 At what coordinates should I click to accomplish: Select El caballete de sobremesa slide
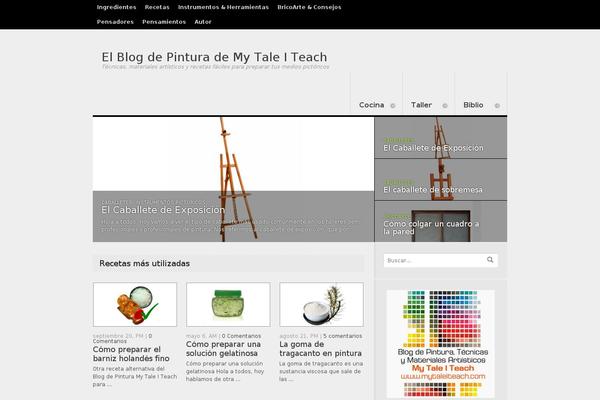440,180
